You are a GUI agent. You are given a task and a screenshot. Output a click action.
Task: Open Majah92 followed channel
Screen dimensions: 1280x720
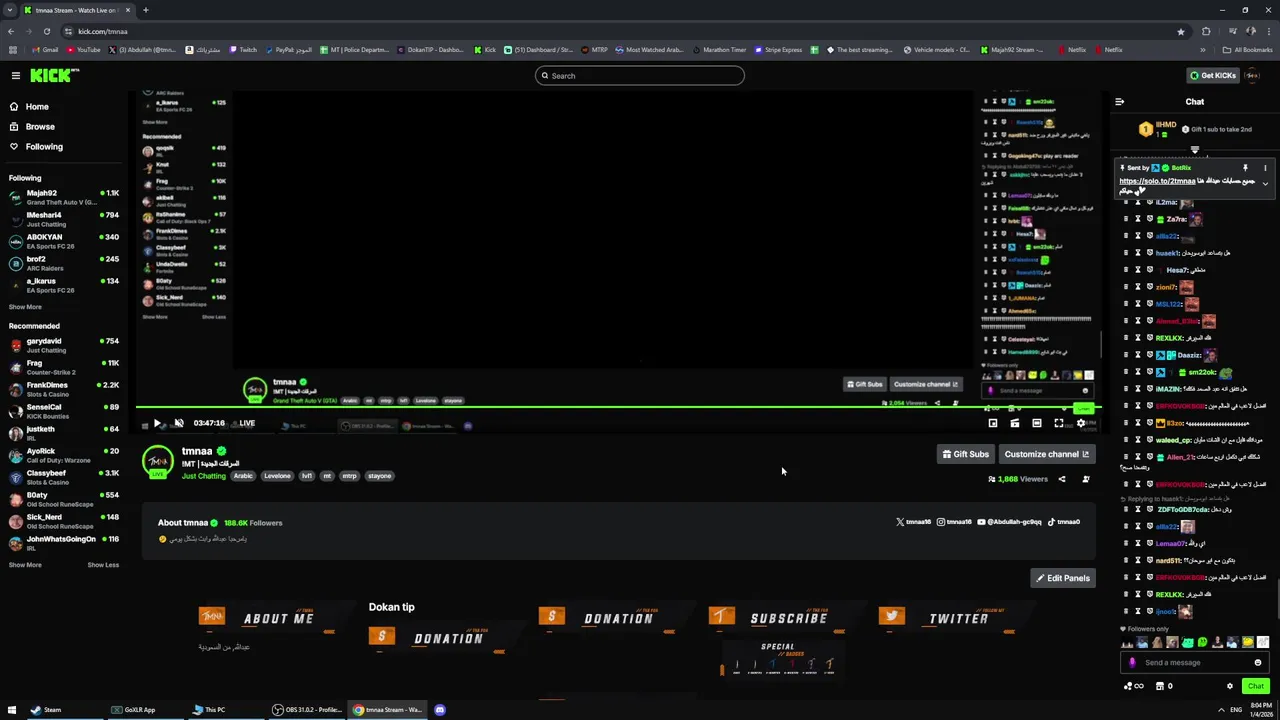pos(62,197)
